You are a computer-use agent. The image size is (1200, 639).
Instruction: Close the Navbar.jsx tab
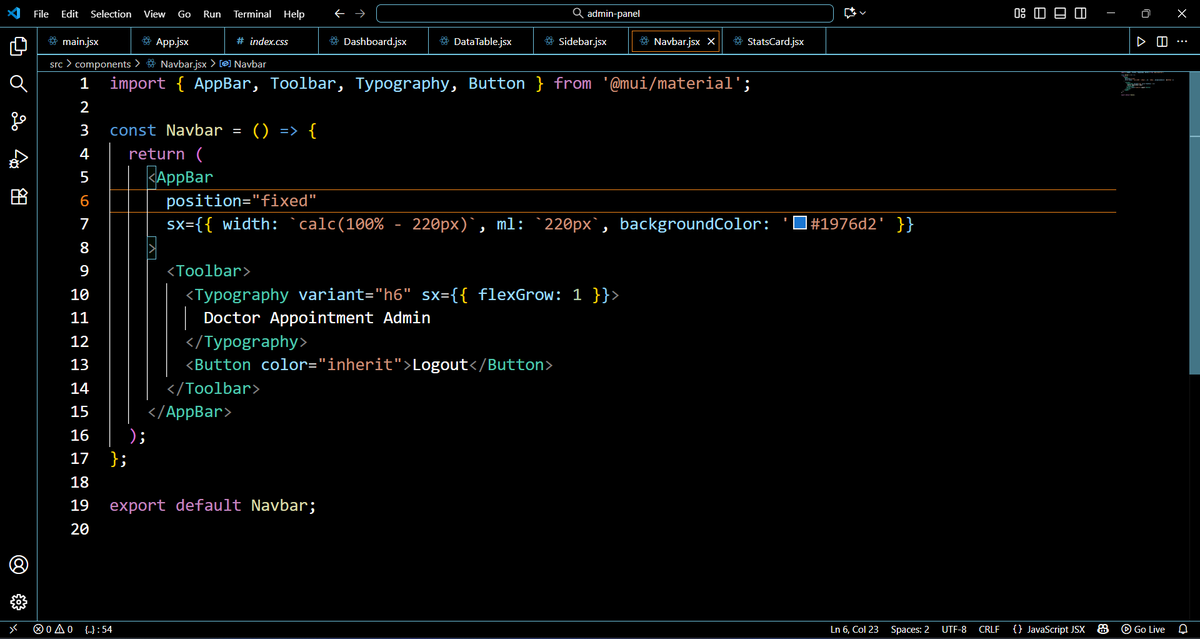(x=711, y=42)
